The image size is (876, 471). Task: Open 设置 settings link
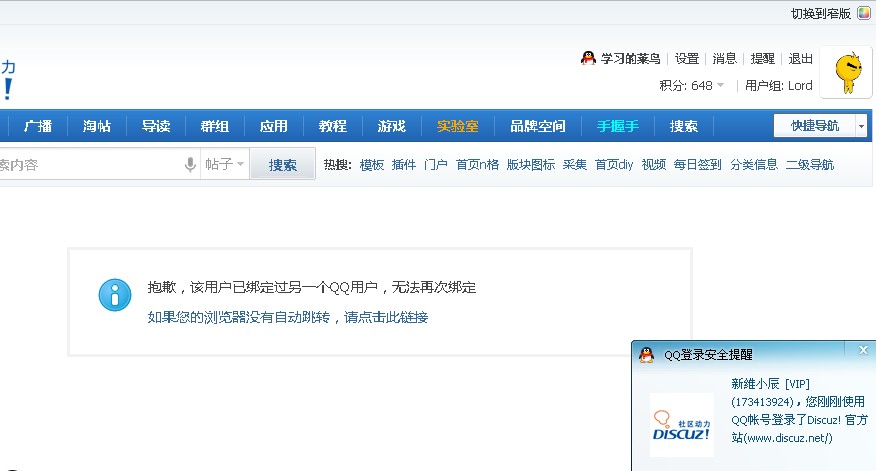pyautogui.click(x=687, y=59)
